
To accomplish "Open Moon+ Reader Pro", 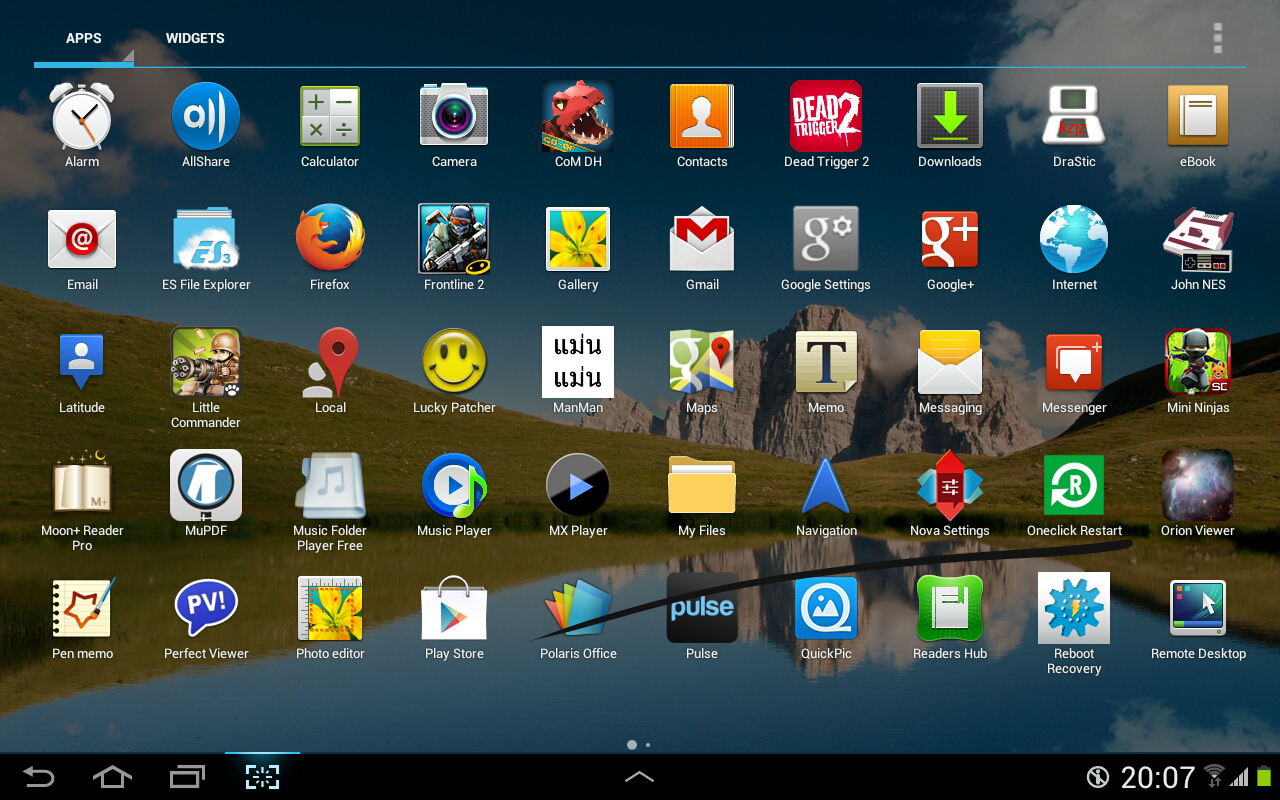I will pyautogui.click(x=82, y=485).
